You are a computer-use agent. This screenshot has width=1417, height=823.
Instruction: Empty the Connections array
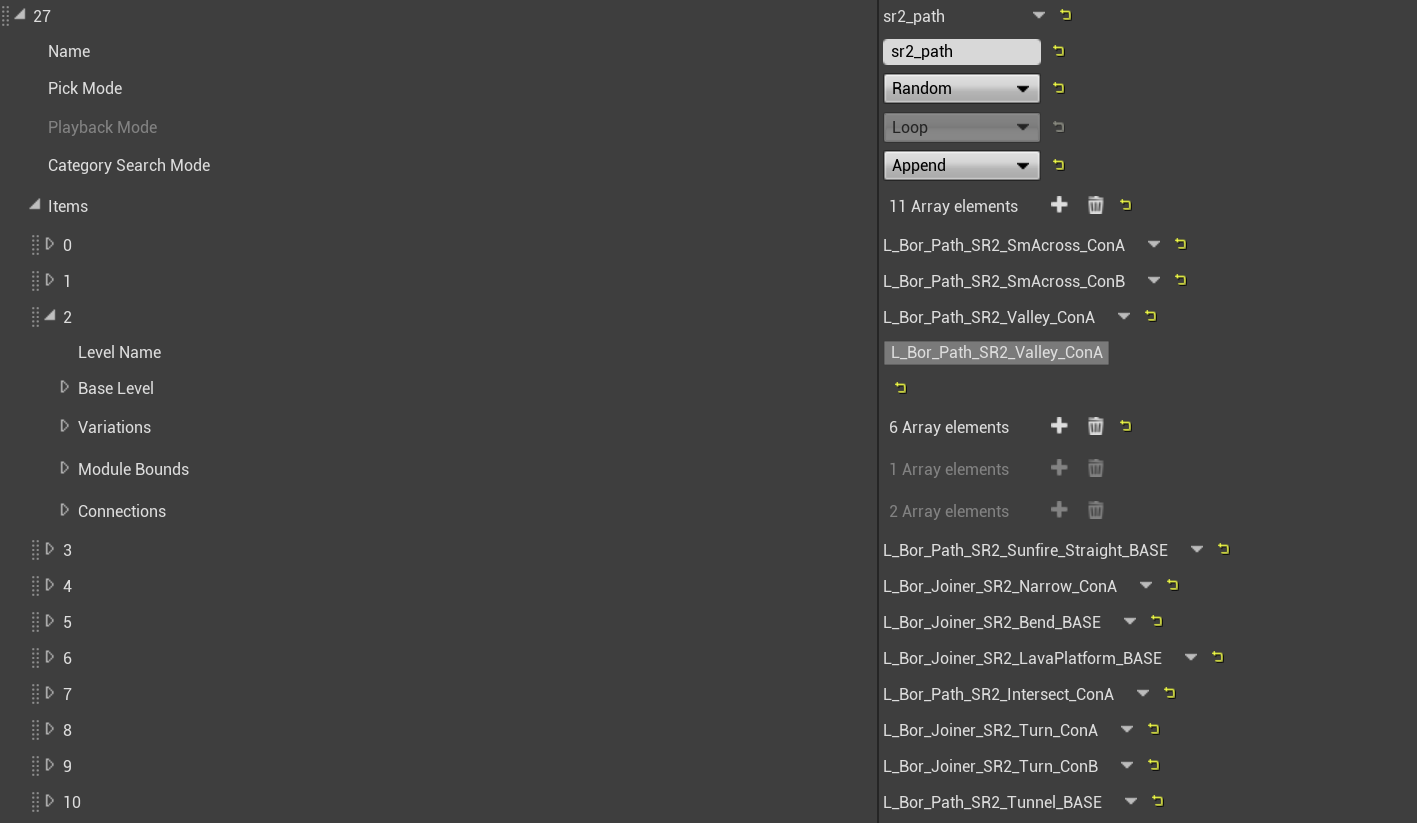point(1096,510)
